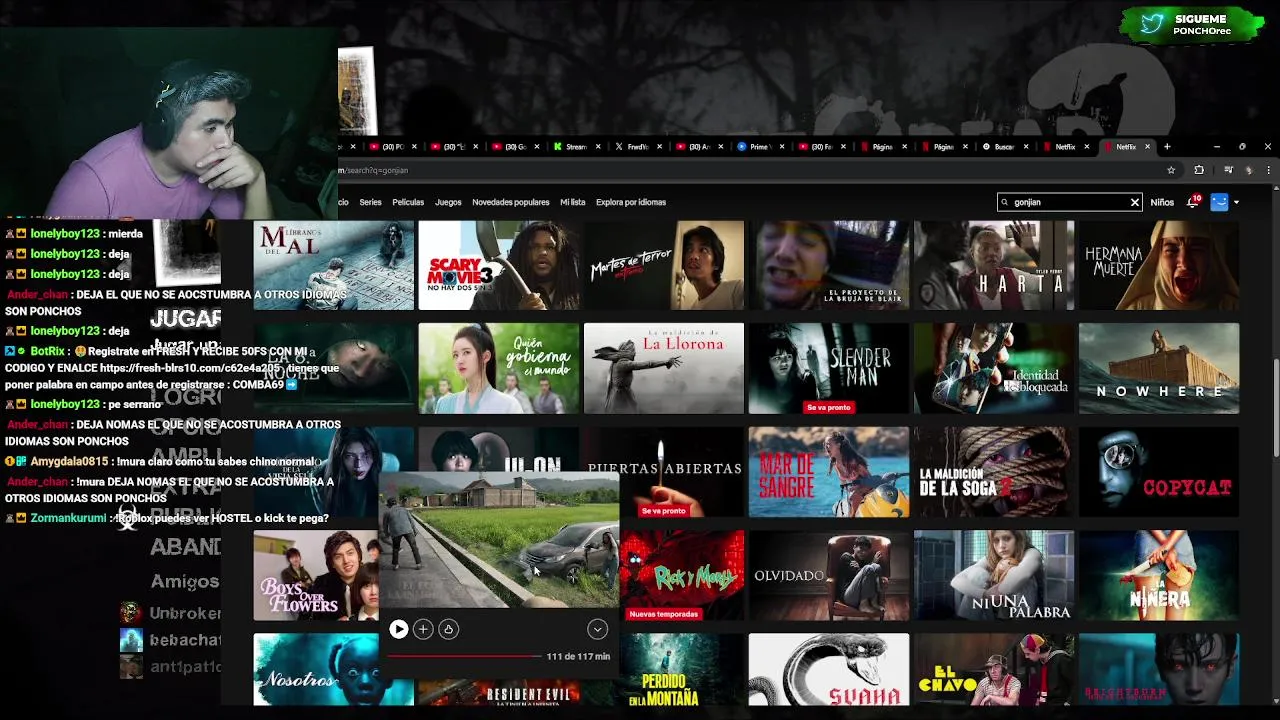Viewport: 1280px width, 720px height.
Task: Open El Chavo thumbnail
Action: pos(994,669)
